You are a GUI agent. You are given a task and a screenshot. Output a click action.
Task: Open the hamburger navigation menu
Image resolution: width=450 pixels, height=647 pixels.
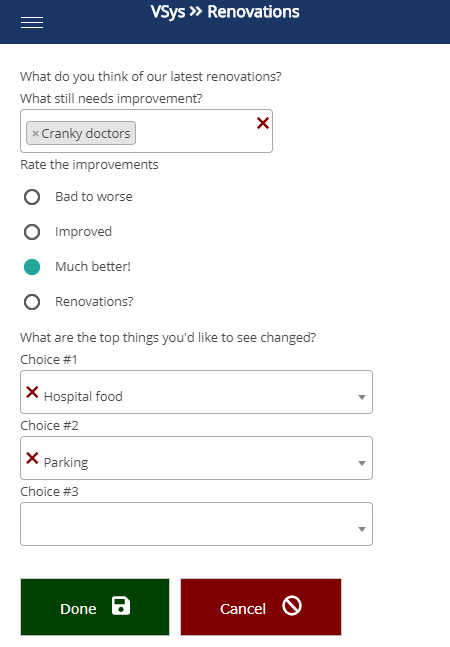32,23
